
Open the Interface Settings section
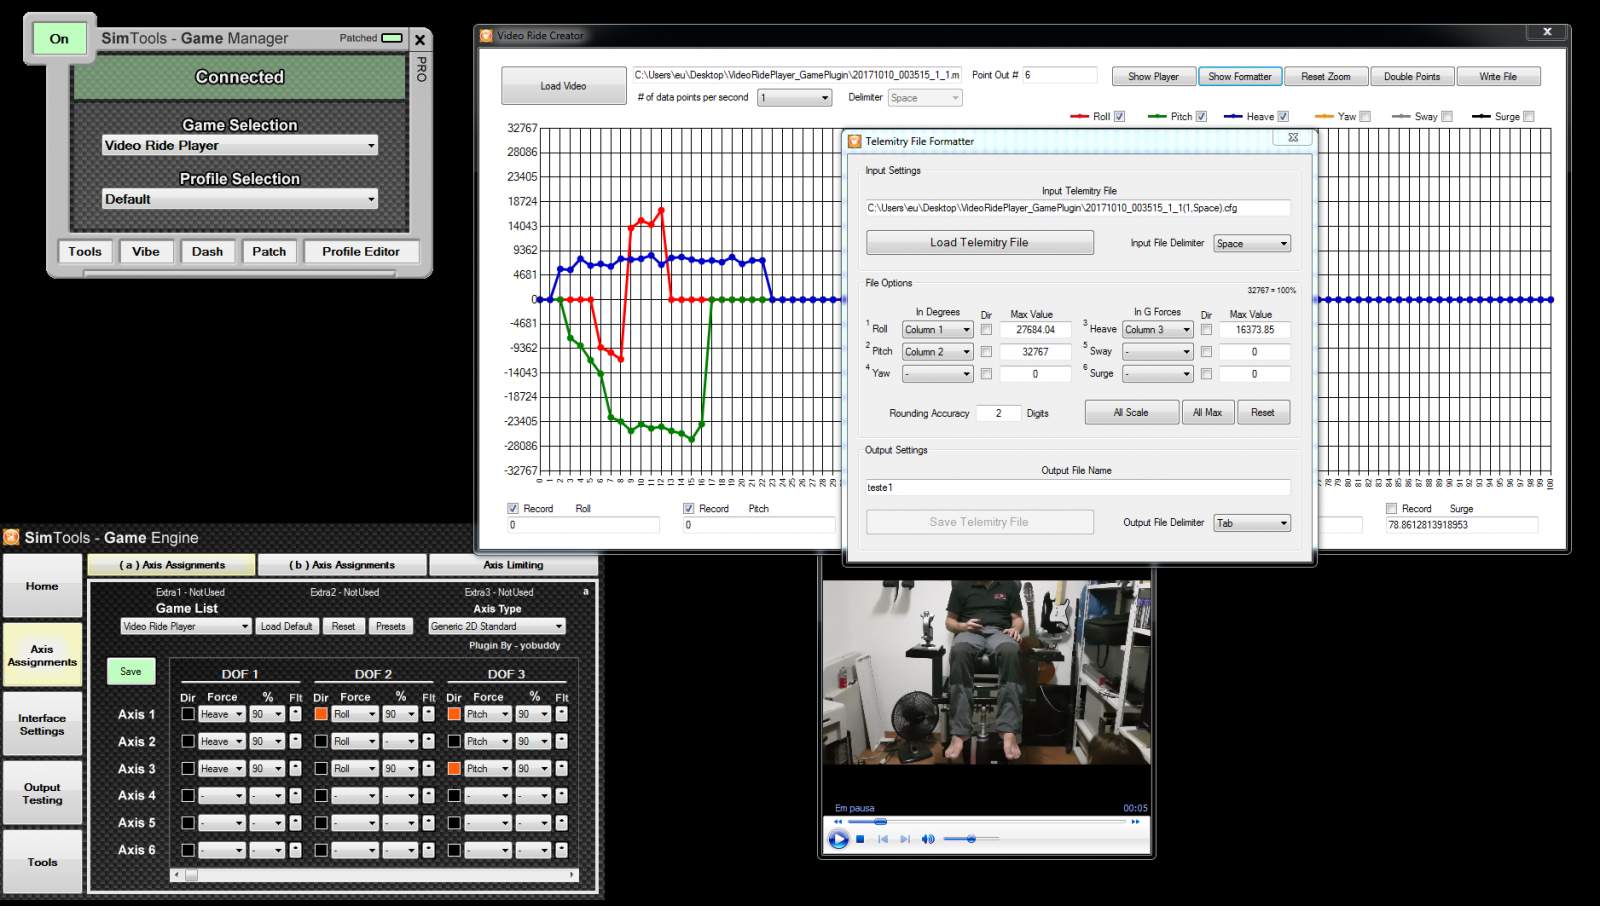pyautogui.click(x=42, y=725)
